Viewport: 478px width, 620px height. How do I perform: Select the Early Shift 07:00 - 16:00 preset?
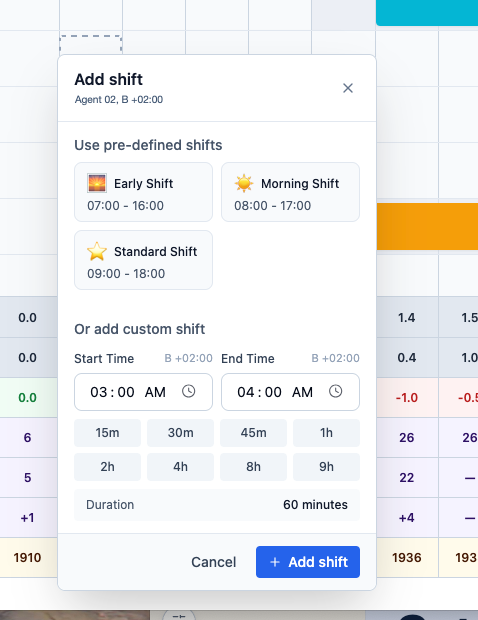click(144, 192)
